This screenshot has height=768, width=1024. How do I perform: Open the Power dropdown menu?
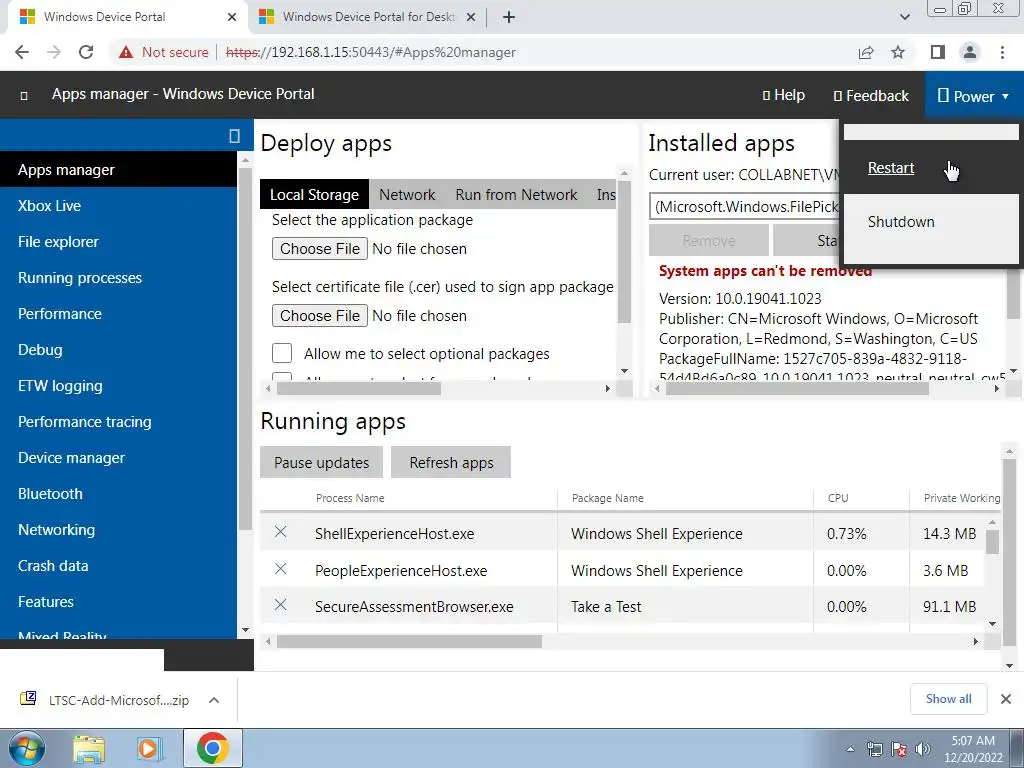pyautogui.click(x=974, y=95)
